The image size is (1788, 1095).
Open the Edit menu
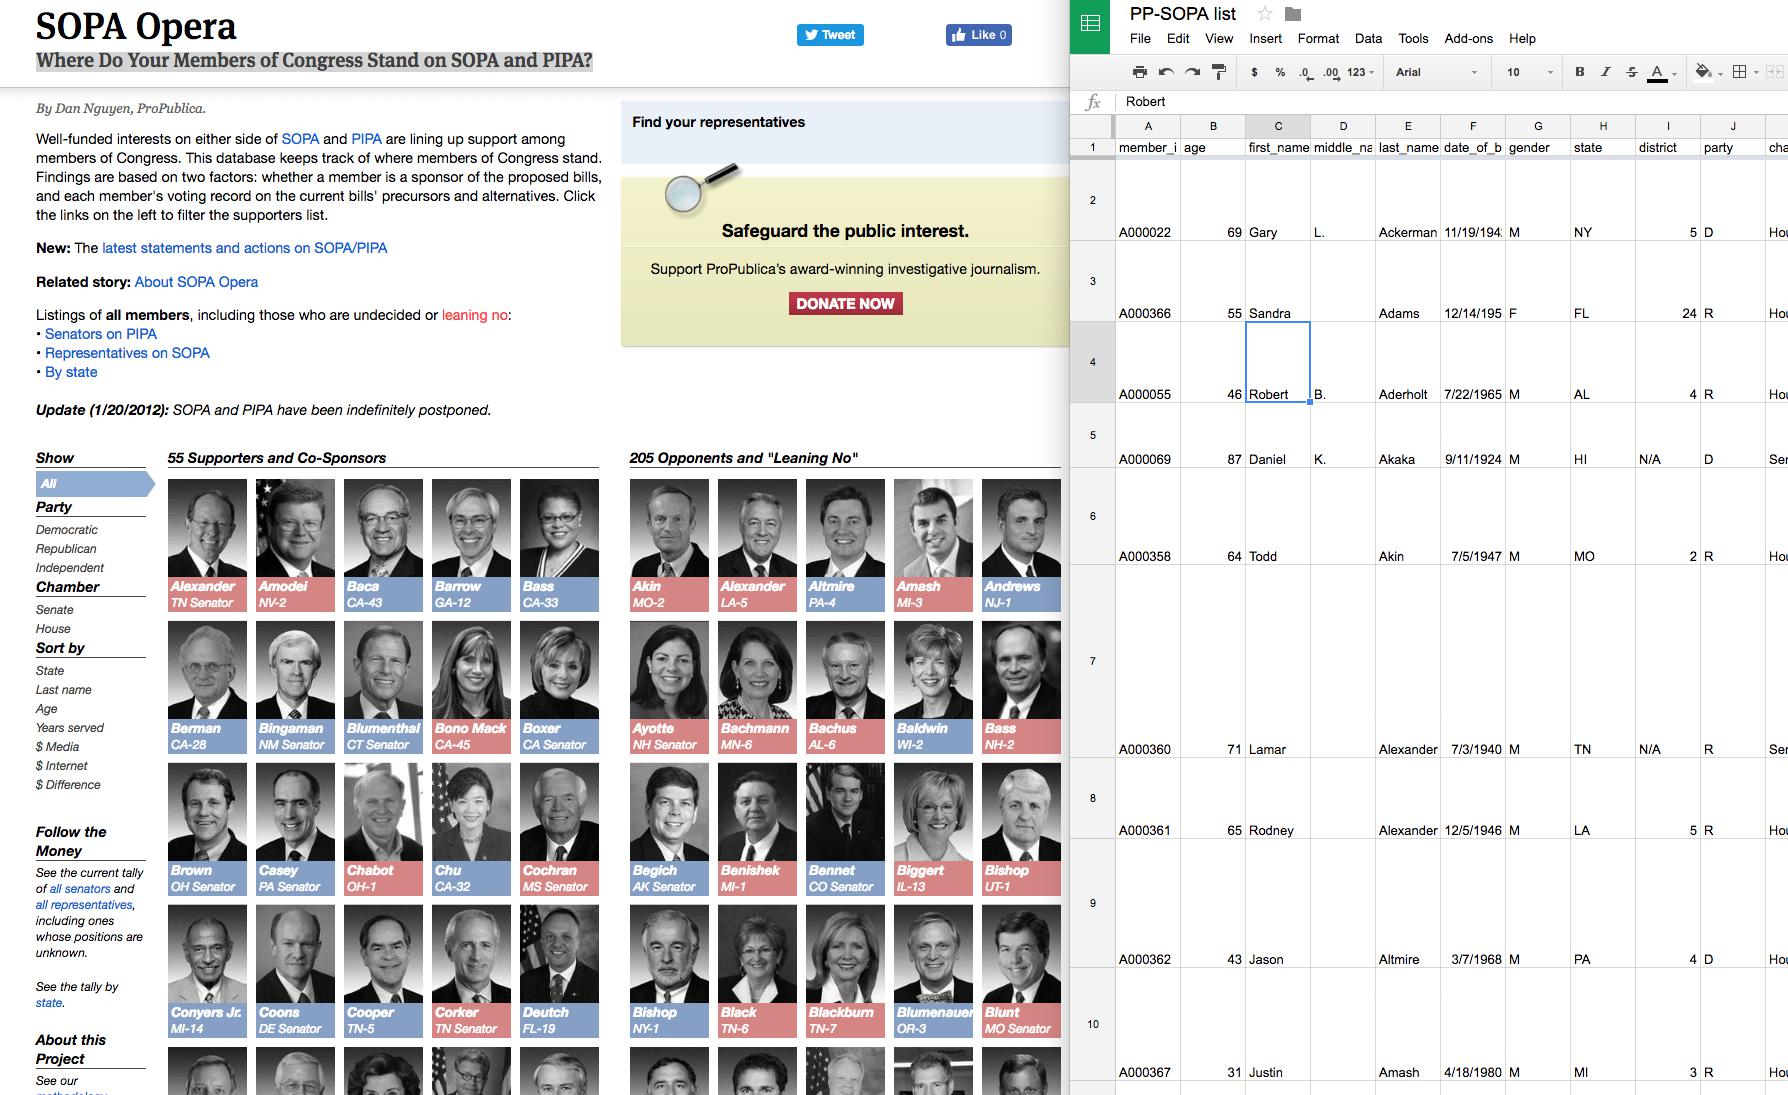pyautogui.click(x=1178, y=38)
